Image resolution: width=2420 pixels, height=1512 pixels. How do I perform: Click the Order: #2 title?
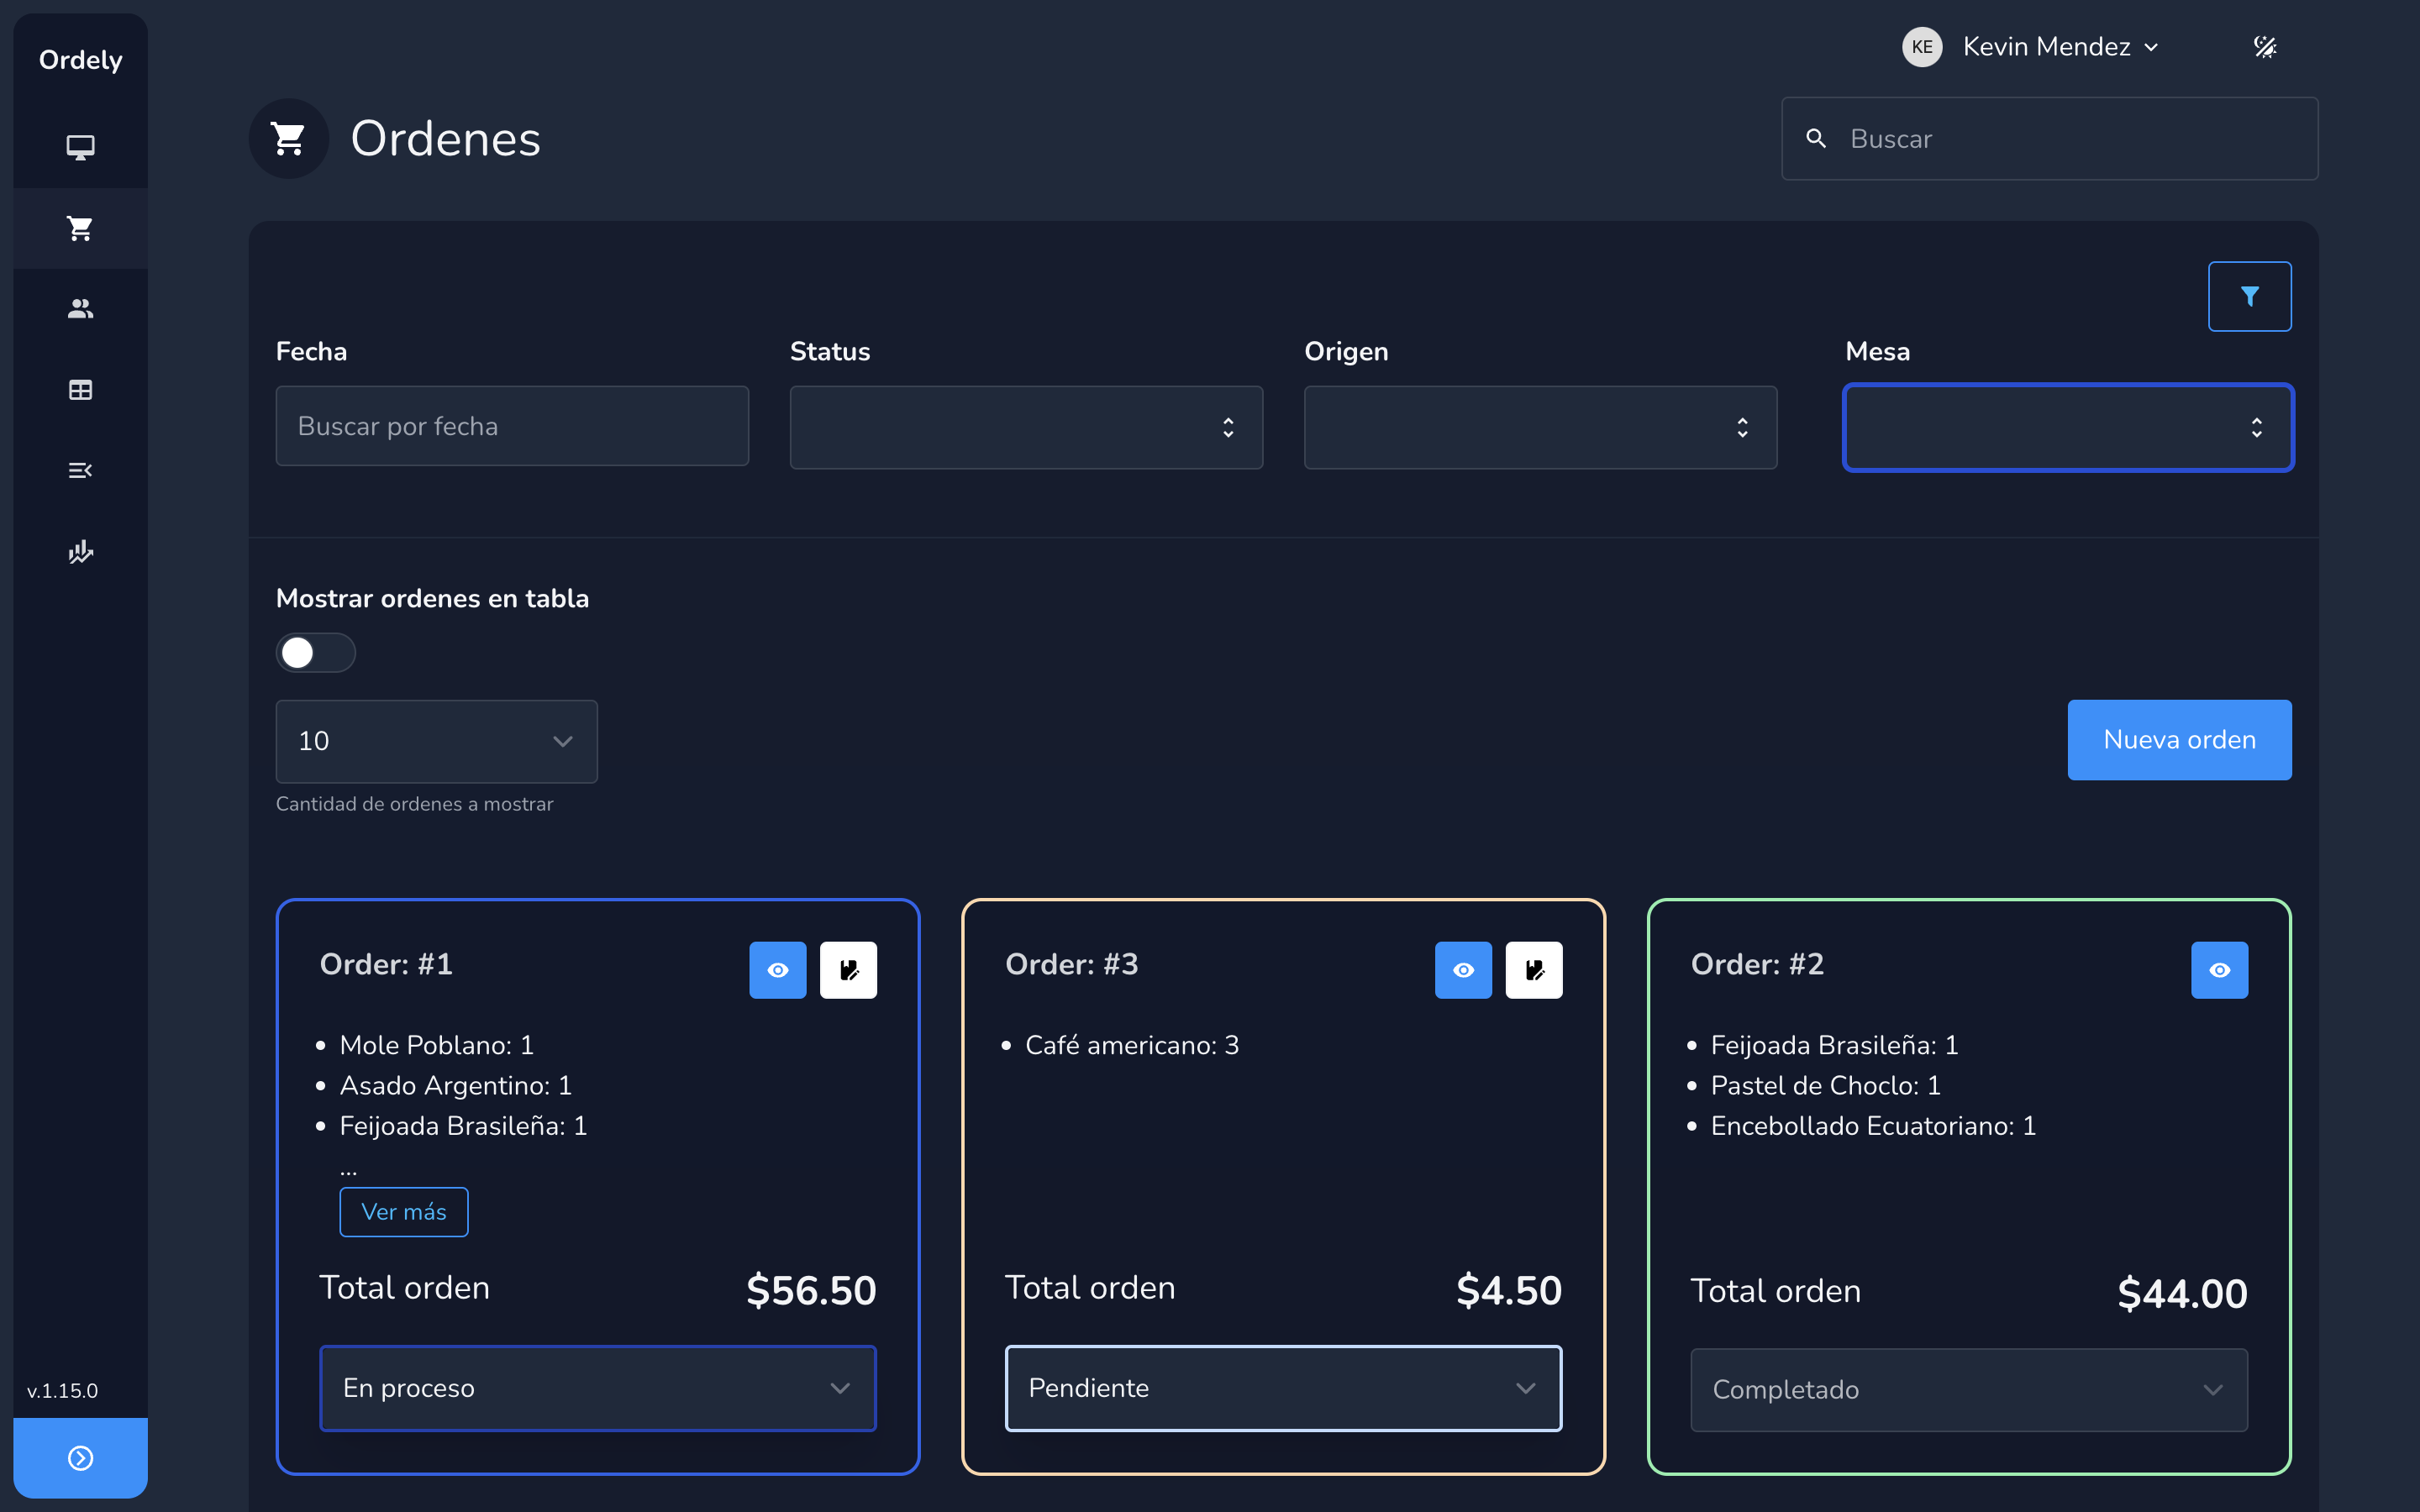(x=1757, y=964)
